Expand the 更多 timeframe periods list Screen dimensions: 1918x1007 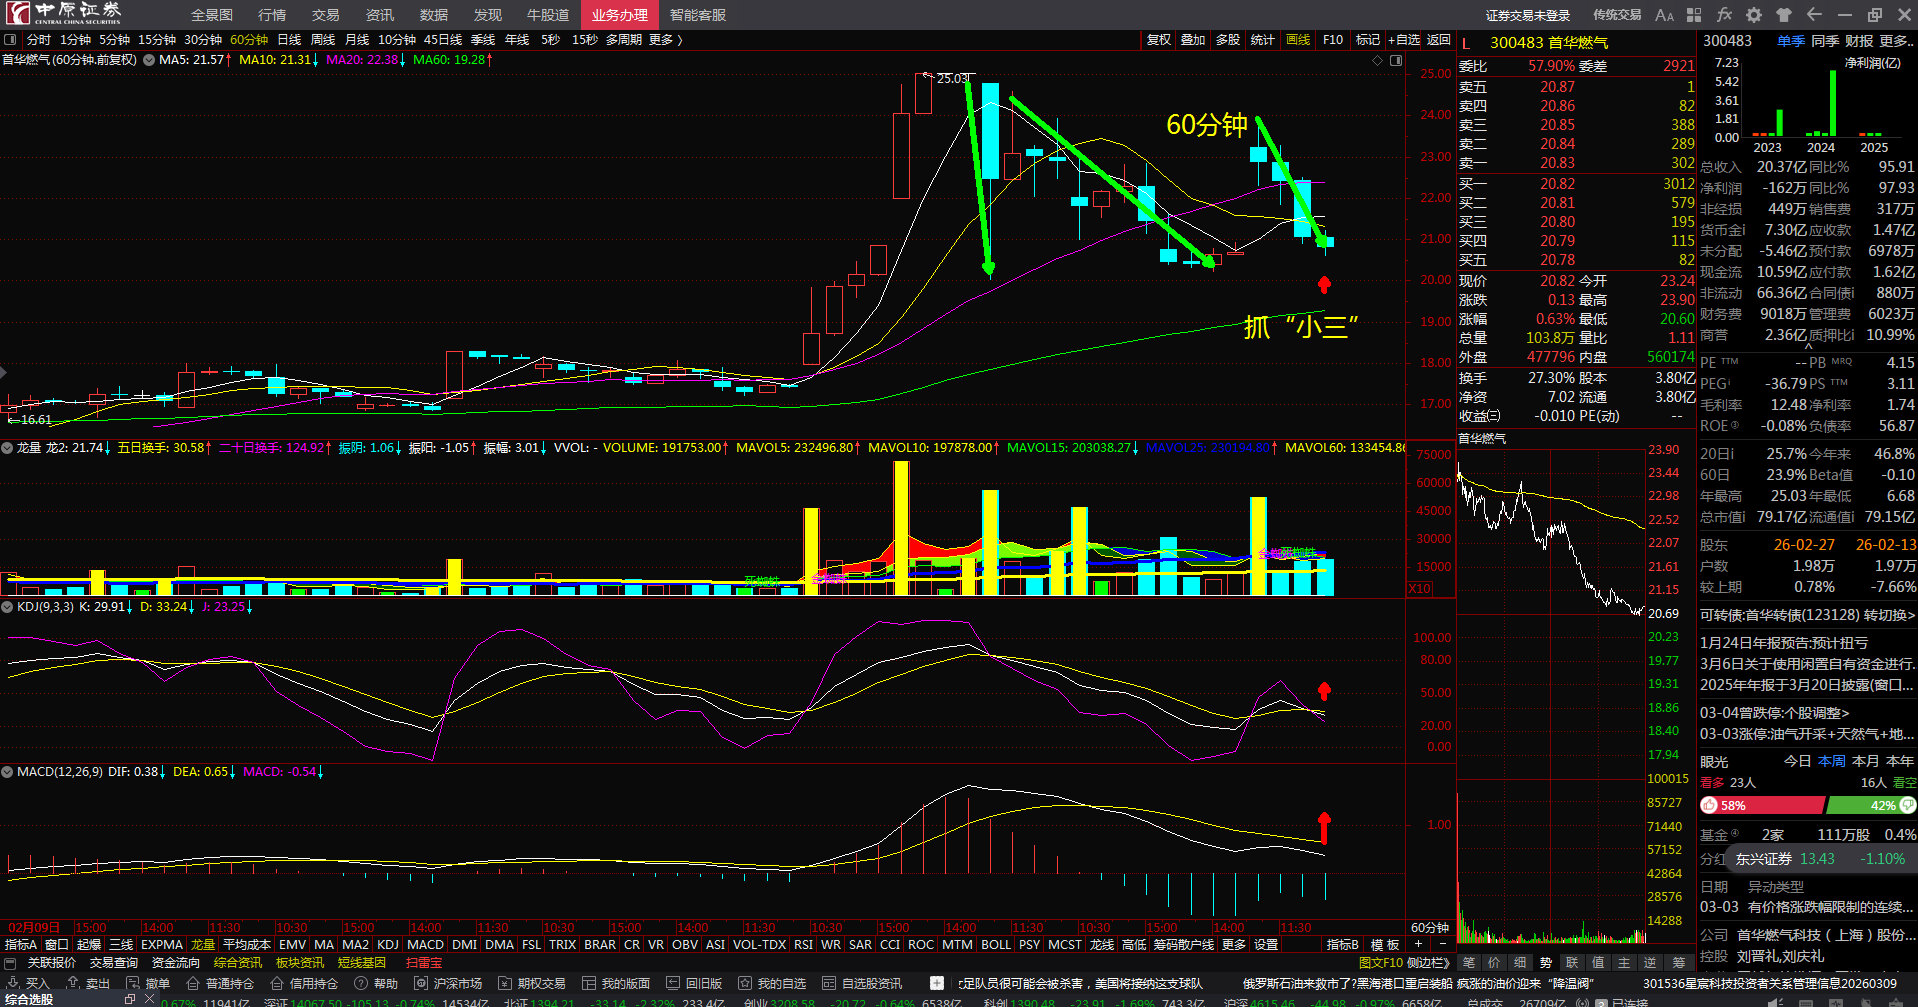pyautogui.click(x=665, y=40)
